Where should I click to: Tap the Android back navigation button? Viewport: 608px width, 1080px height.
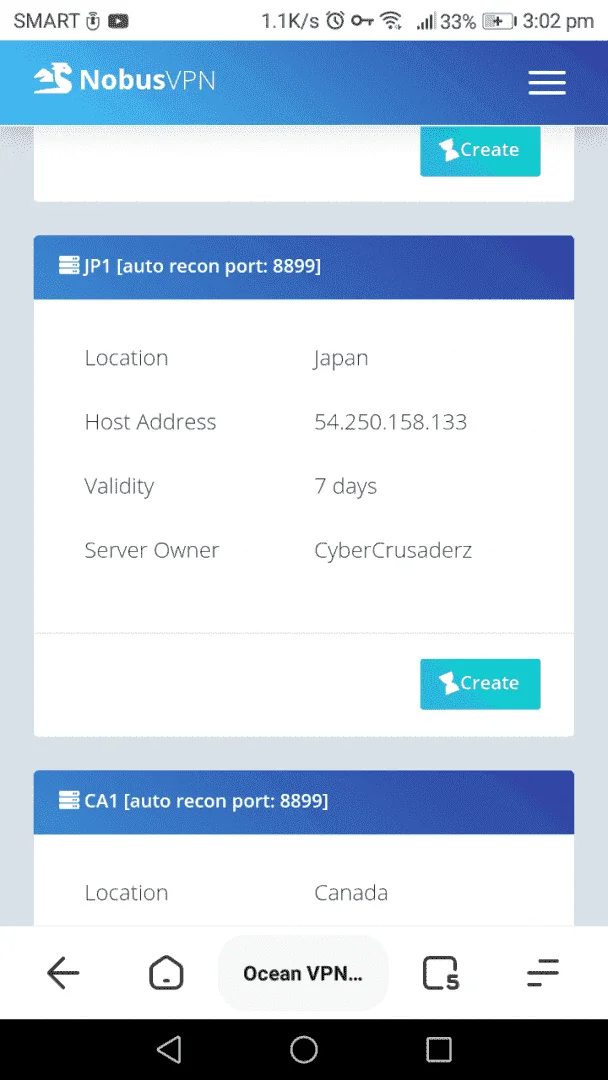(169, 1050)
